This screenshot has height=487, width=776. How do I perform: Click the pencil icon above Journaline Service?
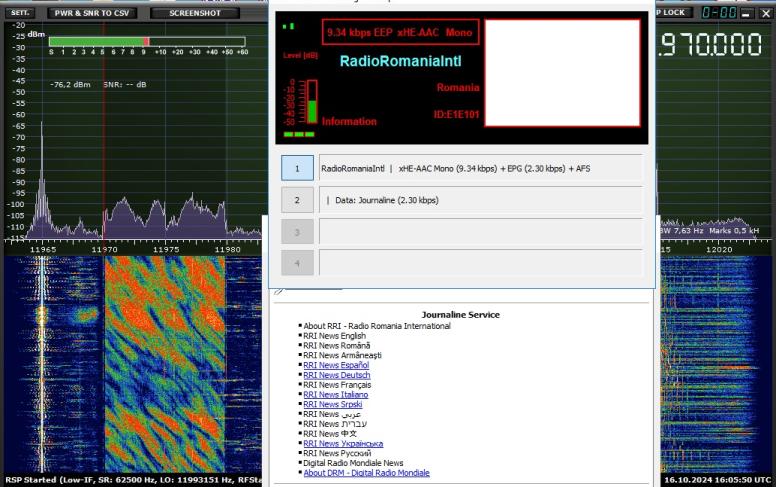point(279,291)
